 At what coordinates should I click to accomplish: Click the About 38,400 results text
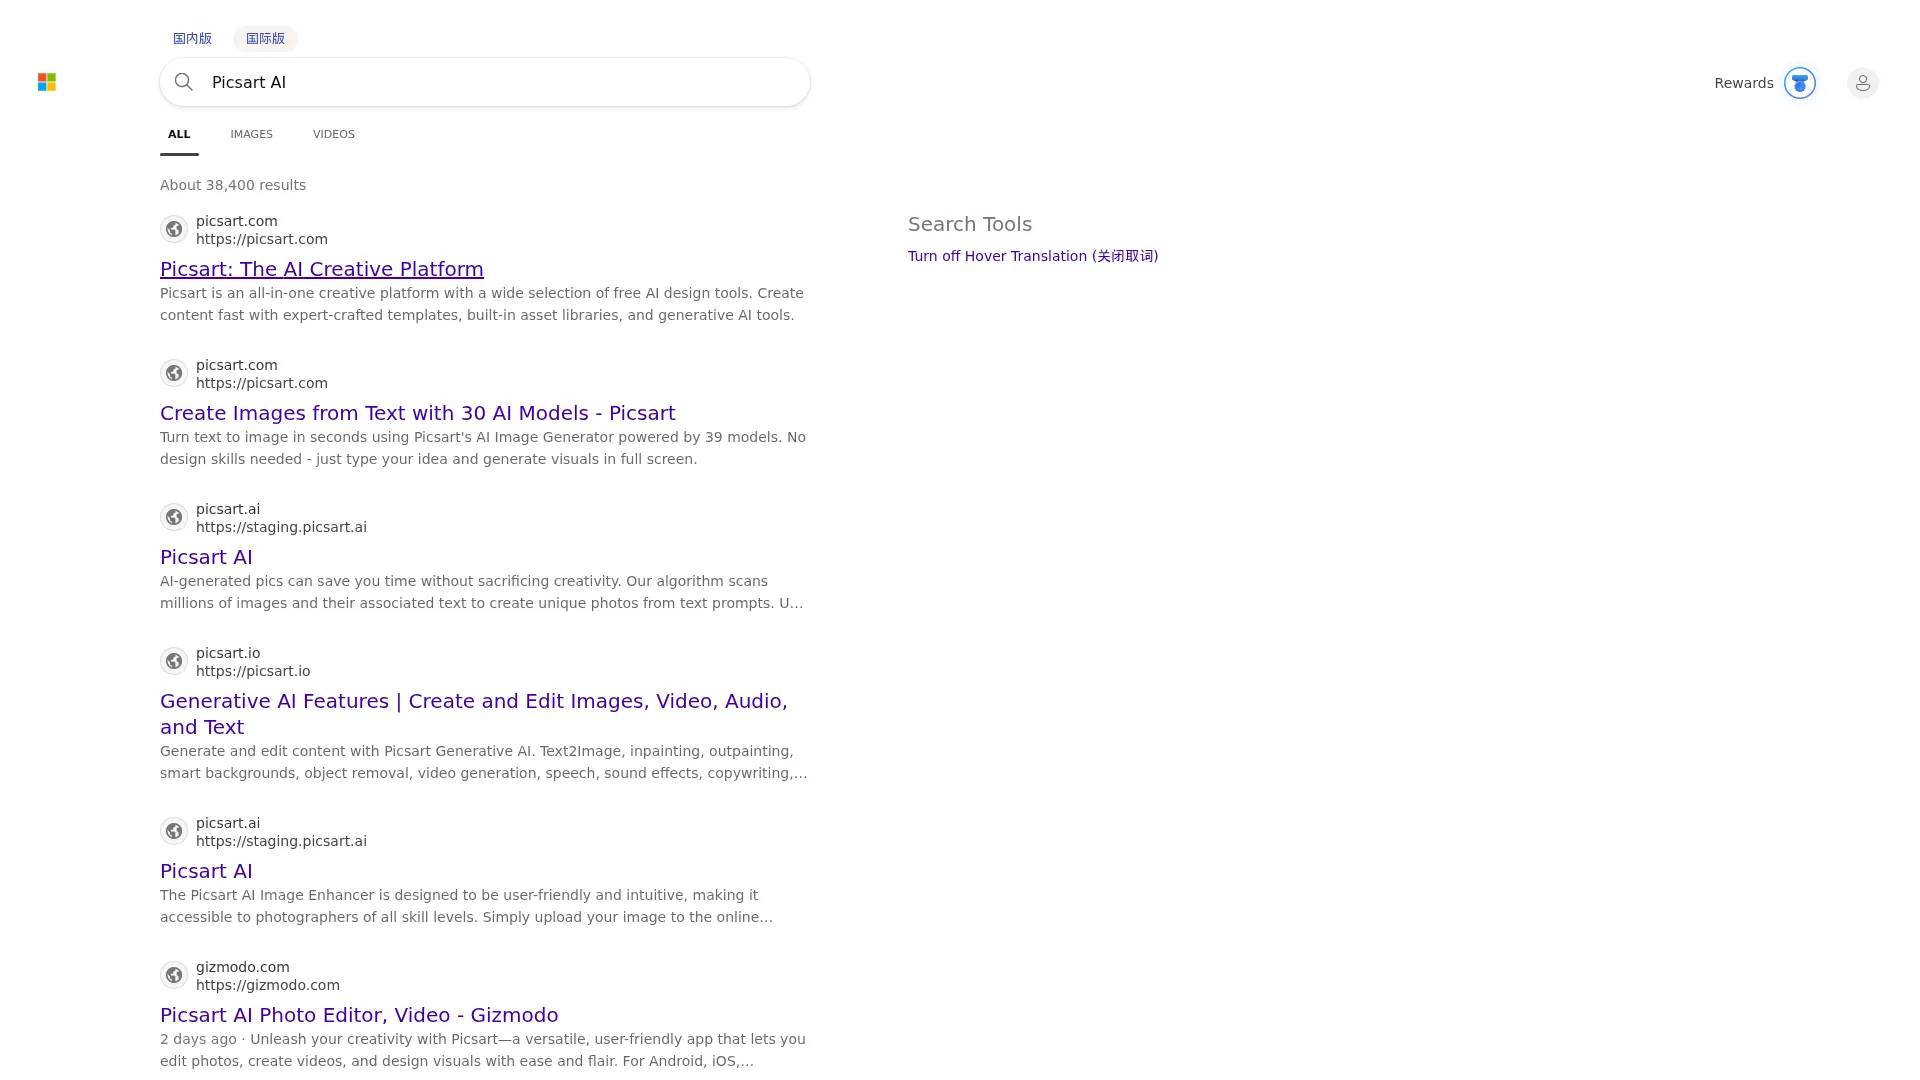tap(233, 185)
